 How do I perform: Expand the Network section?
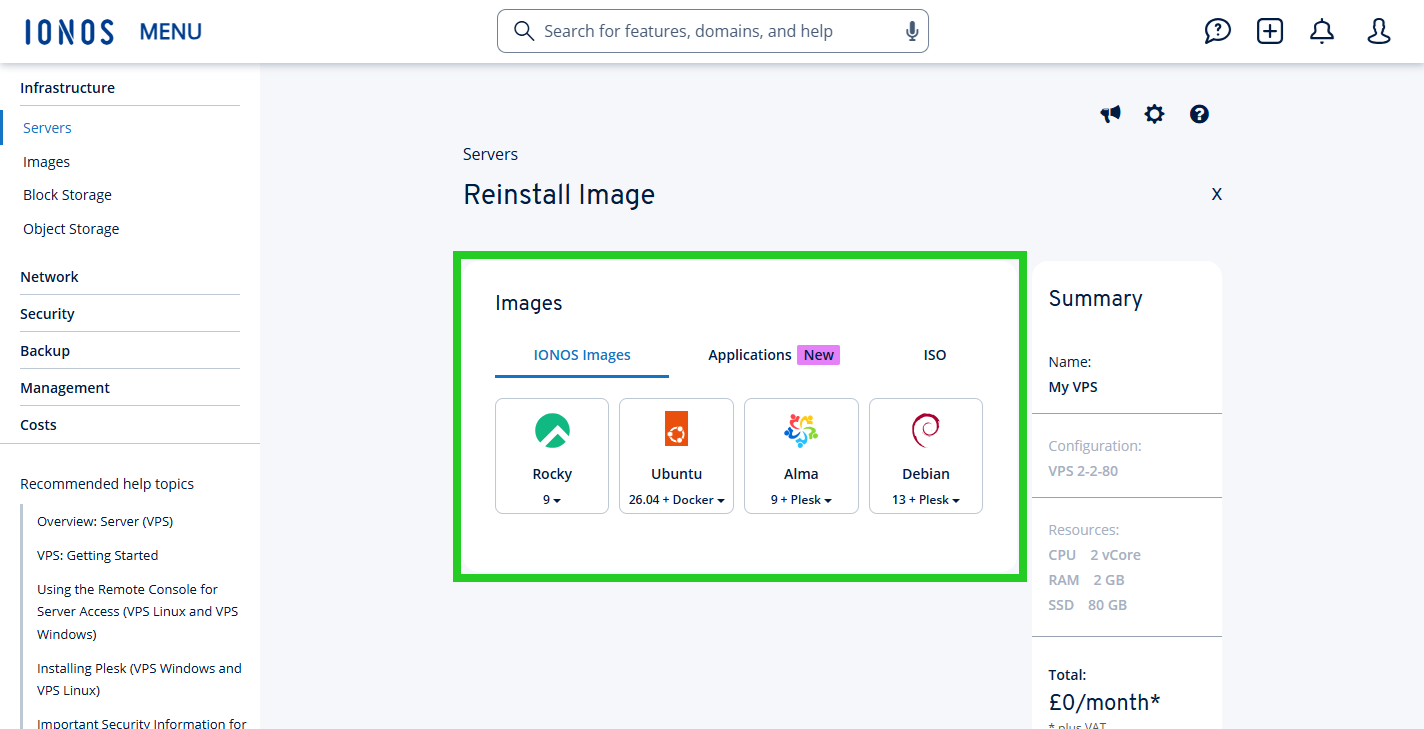point(130,277)
